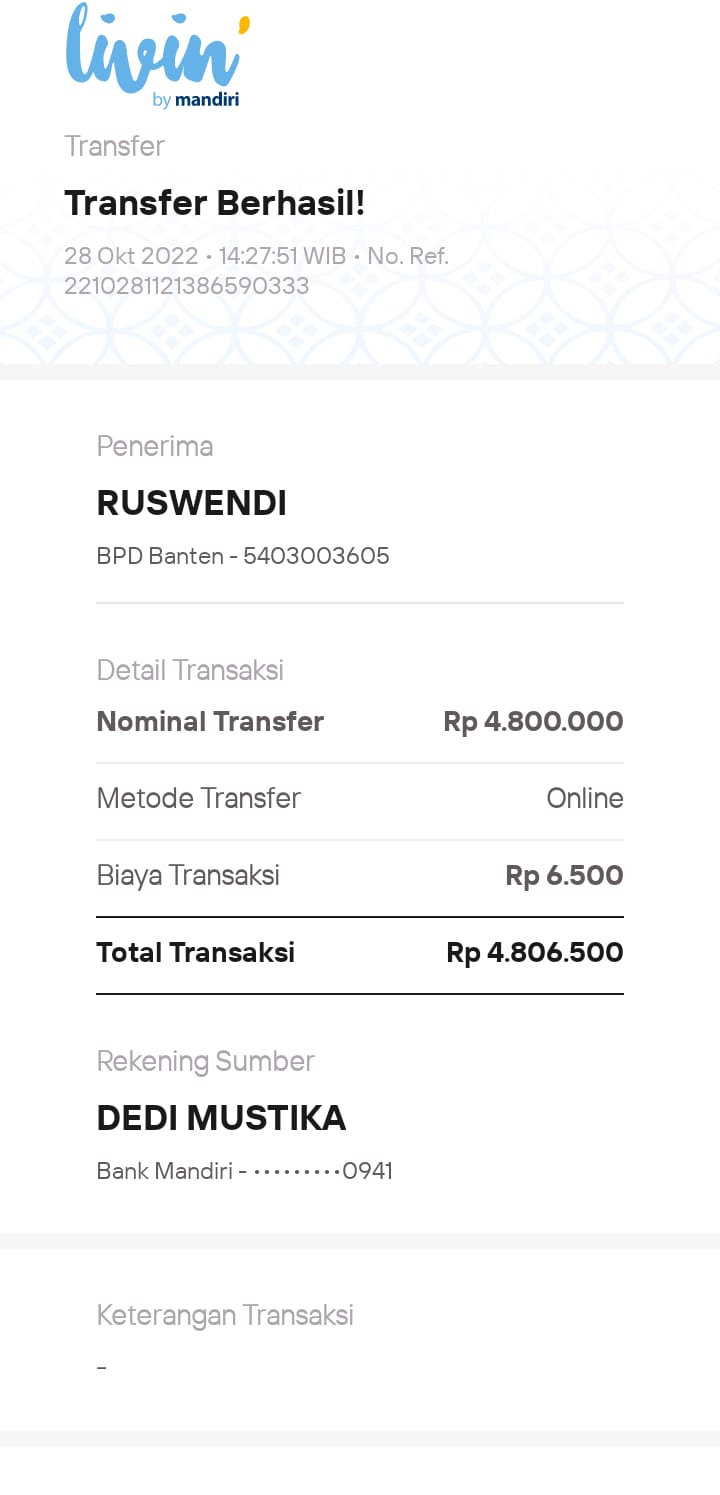This screenshot has height=1495, width=720.
Task: Select the 'Online' transfer method value
Action: 585,798
